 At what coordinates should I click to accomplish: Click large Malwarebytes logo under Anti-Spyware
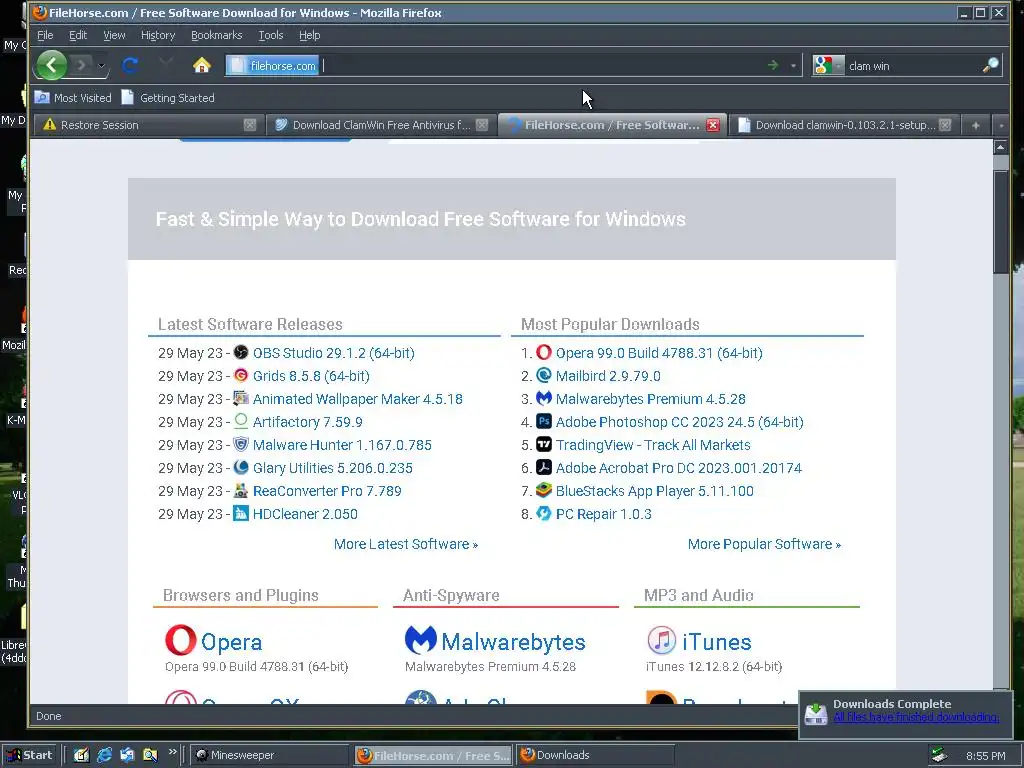421,640
